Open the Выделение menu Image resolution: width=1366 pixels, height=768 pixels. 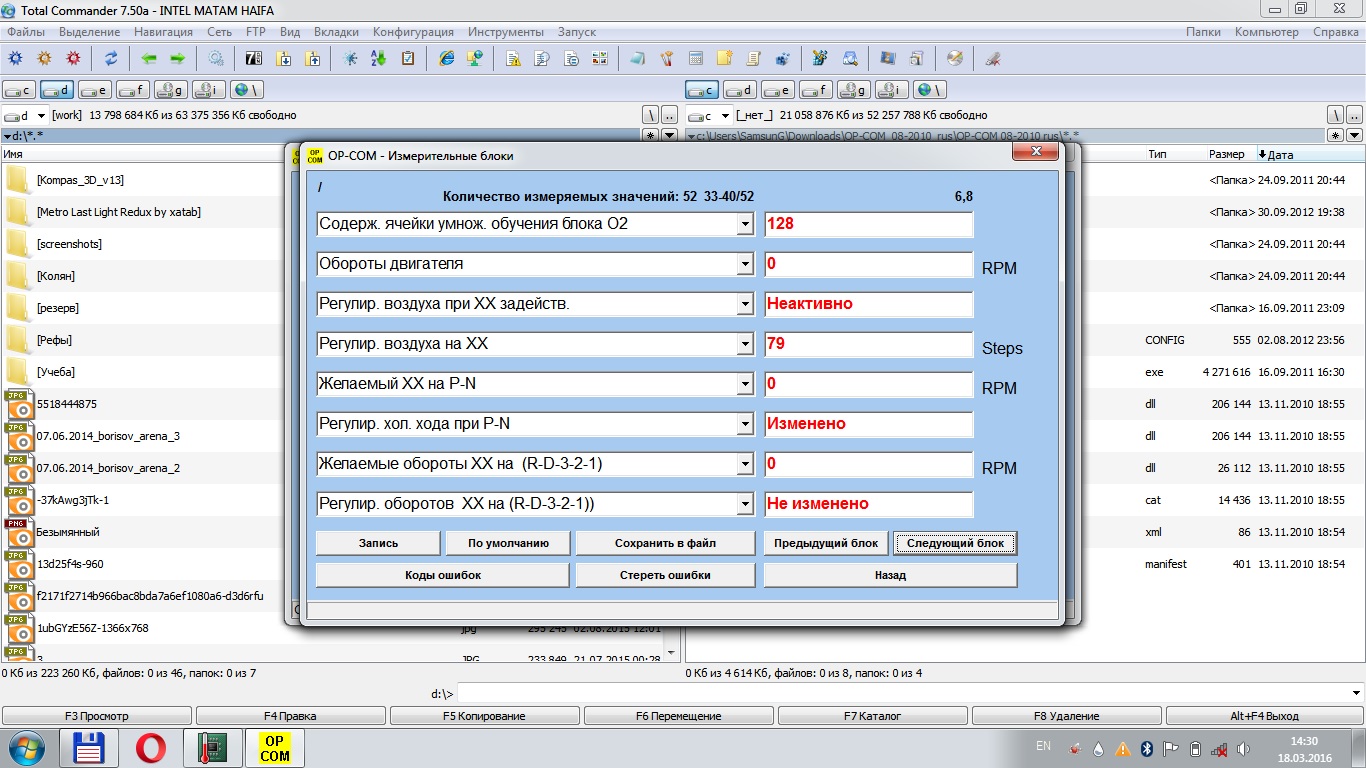(89, 32)
